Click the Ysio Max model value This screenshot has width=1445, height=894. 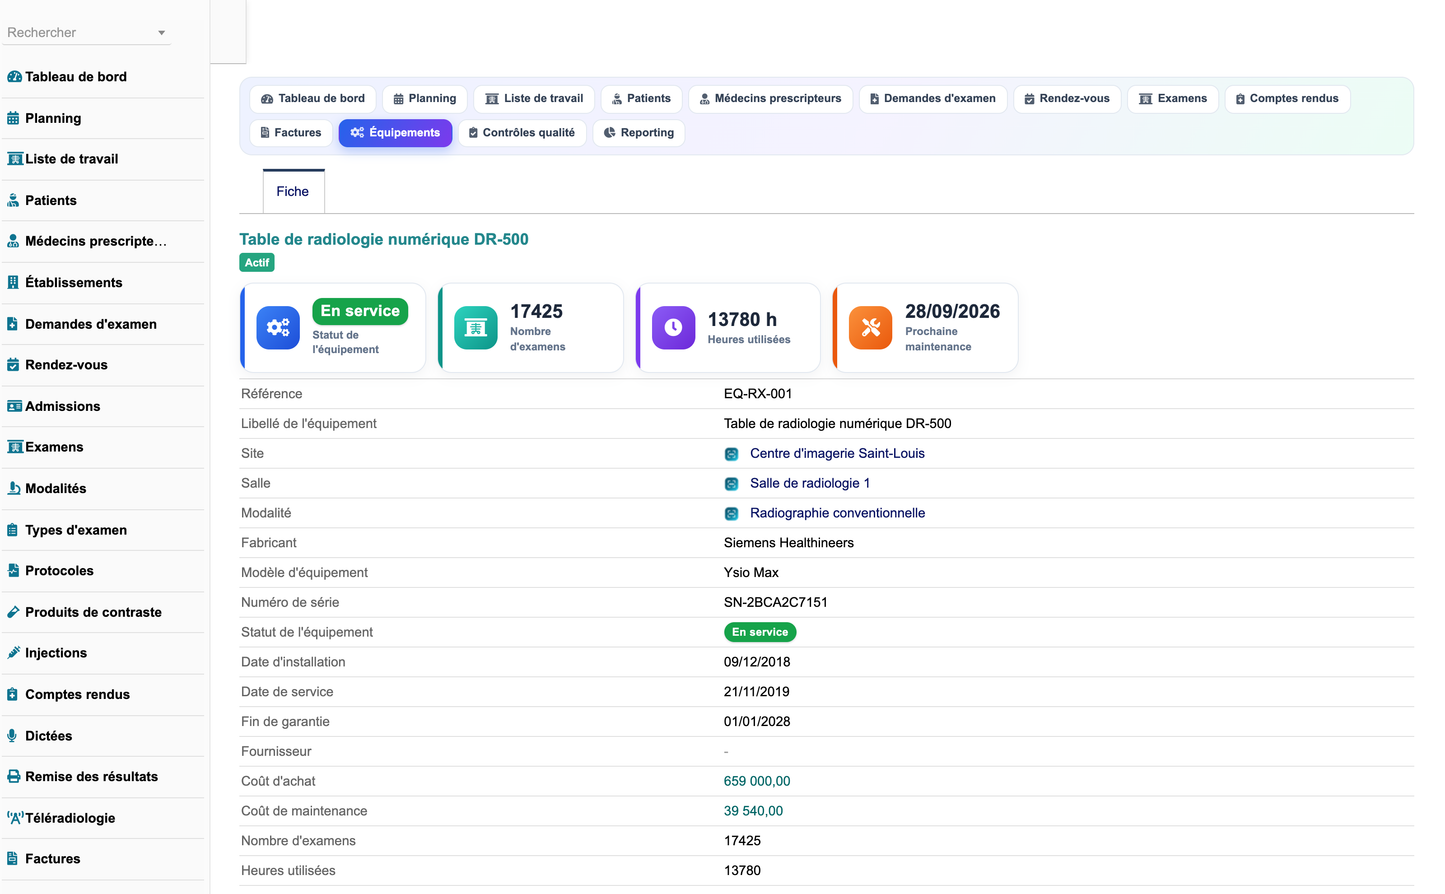(751, 573)
